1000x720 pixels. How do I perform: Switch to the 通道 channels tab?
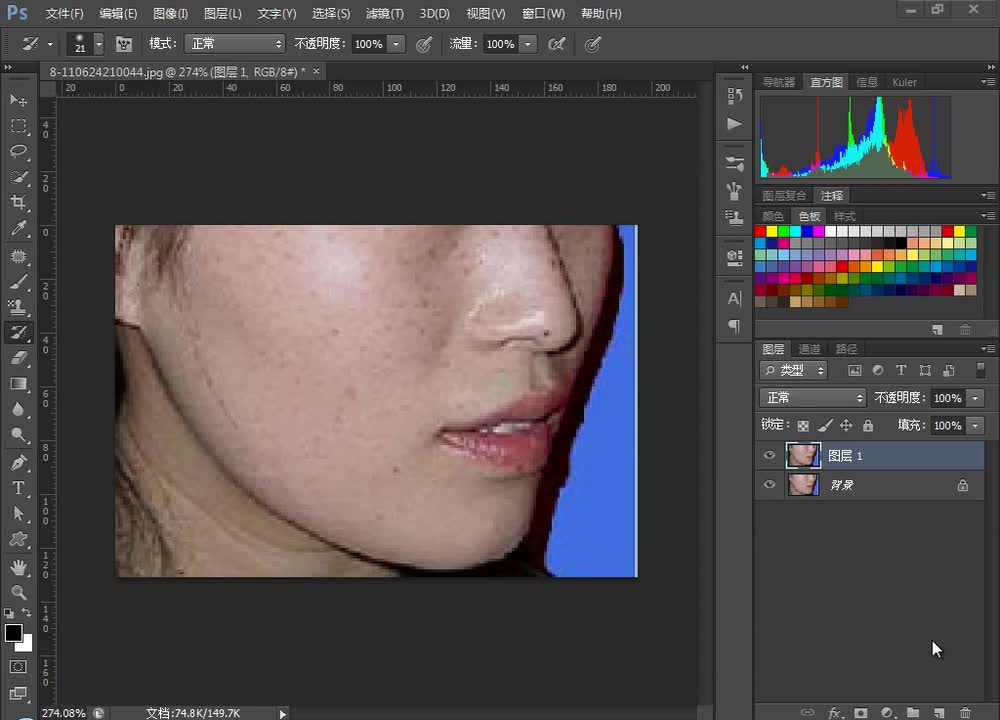tap(809, 349)
